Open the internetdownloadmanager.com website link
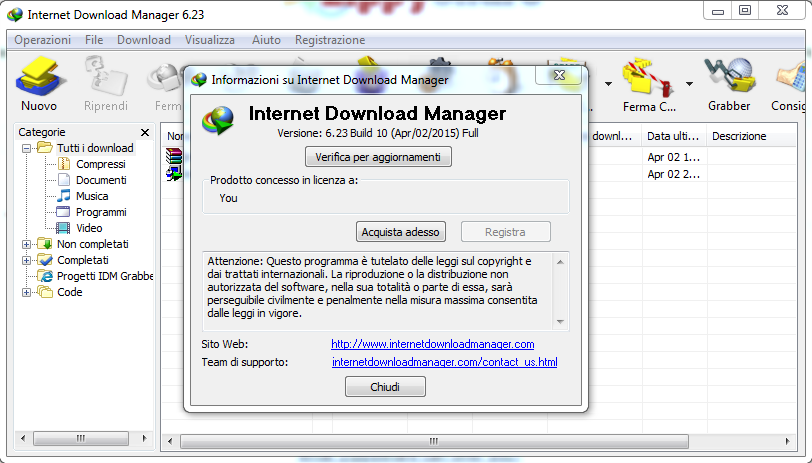This screenshot has height=463, width=812. (x=432, y=344)
